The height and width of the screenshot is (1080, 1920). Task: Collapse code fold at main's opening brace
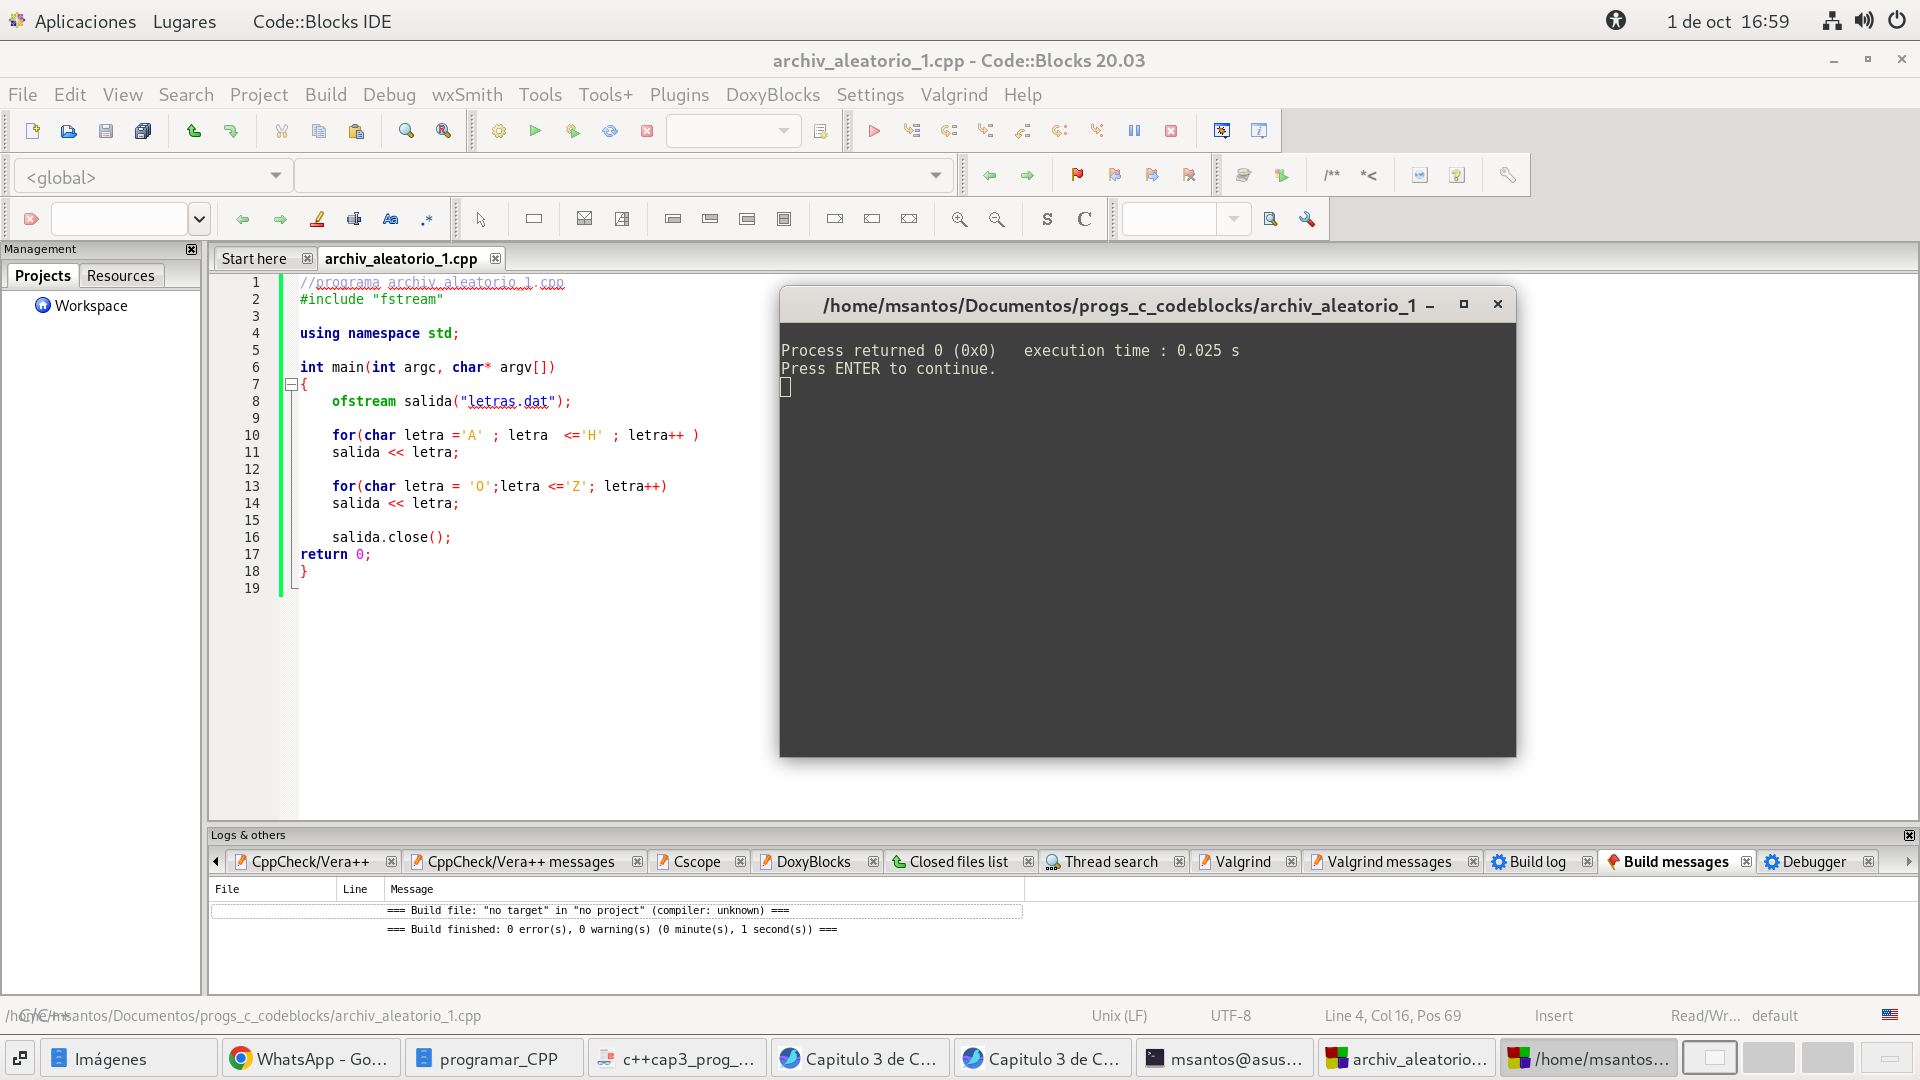tap(291, 384)
